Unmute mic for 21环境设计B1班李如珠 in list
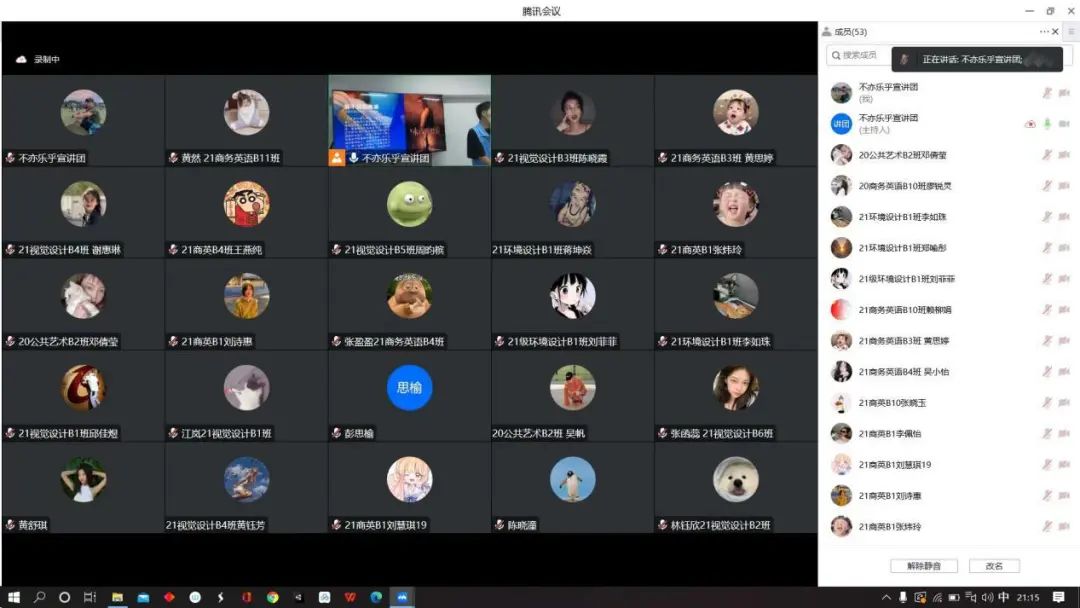Viewport: 1080px width, 608px height. pos(1047,217)
